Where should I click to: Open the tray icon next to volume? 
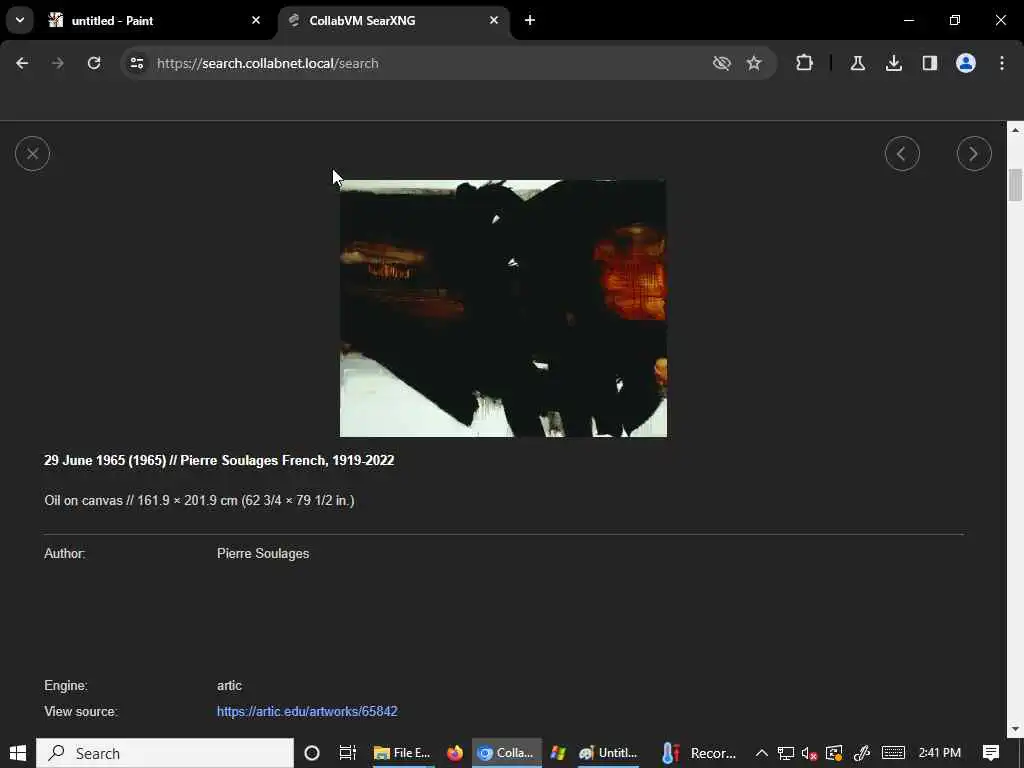834,753
